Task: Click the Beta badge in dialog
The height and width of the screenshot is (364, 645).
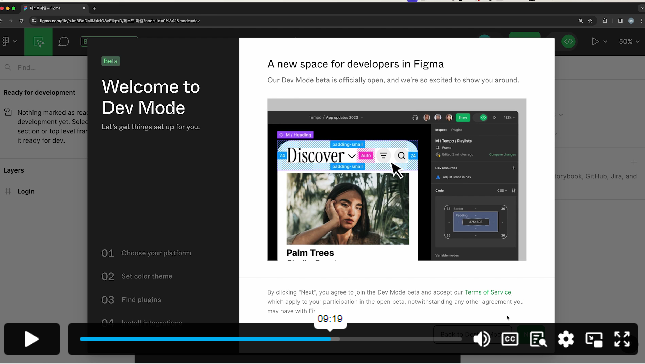Action: pyautogui.click(x=110, y=61)
